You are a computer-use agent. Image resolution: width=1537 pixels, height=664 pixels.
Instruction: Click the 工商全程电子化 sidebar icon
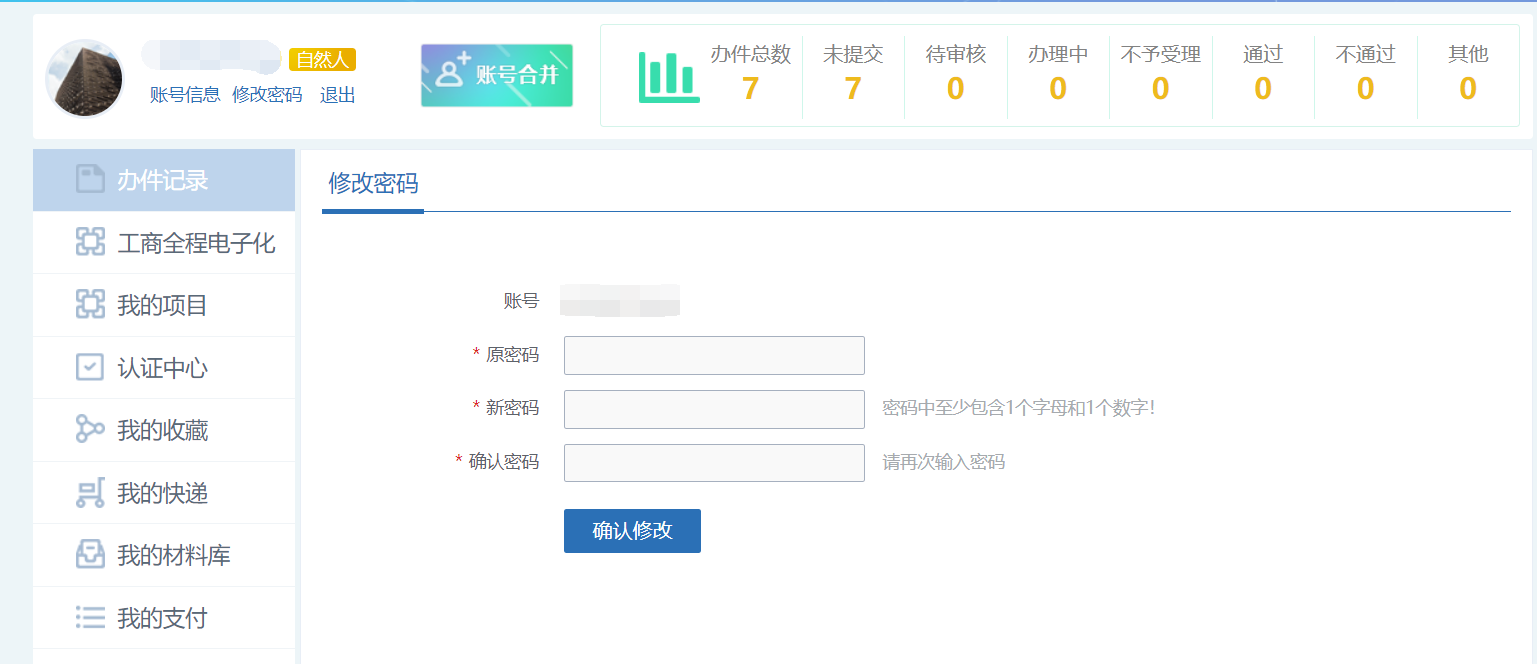pos(91,242)
